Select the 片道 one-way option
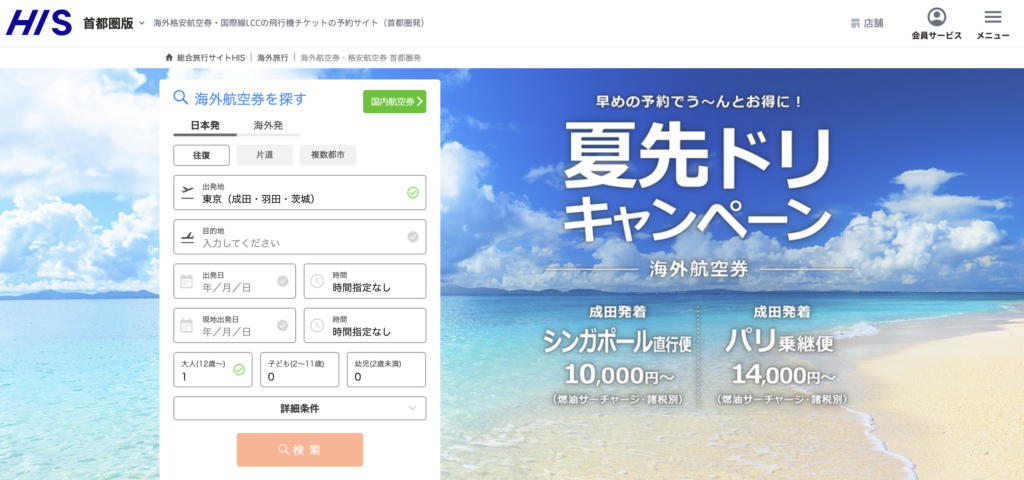This screenshot has height=480, width=1024. point(264,155)
